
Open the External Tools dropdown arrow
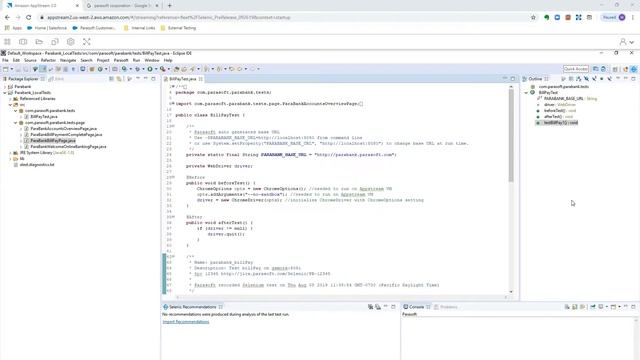(x=169, y=69)
